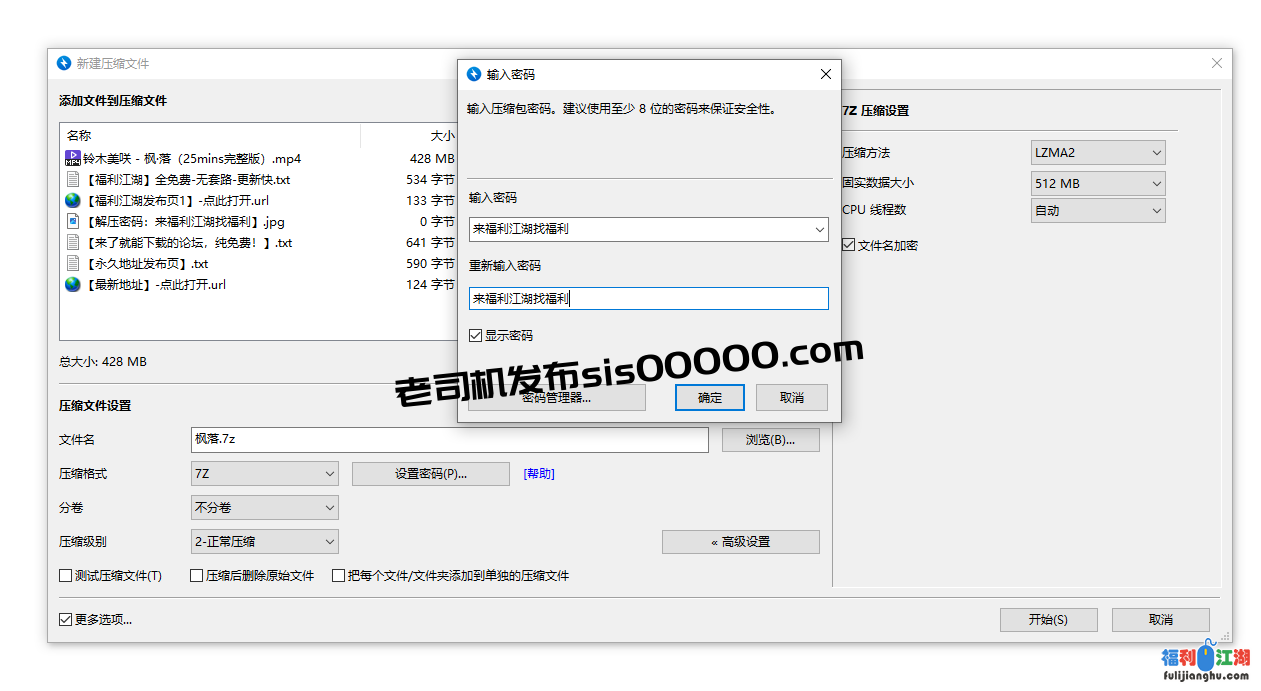The height and width of the screenshot is (691, 1261).
Task: Uncheck the 显示密码 checkbox
Action: pos(475,335)
